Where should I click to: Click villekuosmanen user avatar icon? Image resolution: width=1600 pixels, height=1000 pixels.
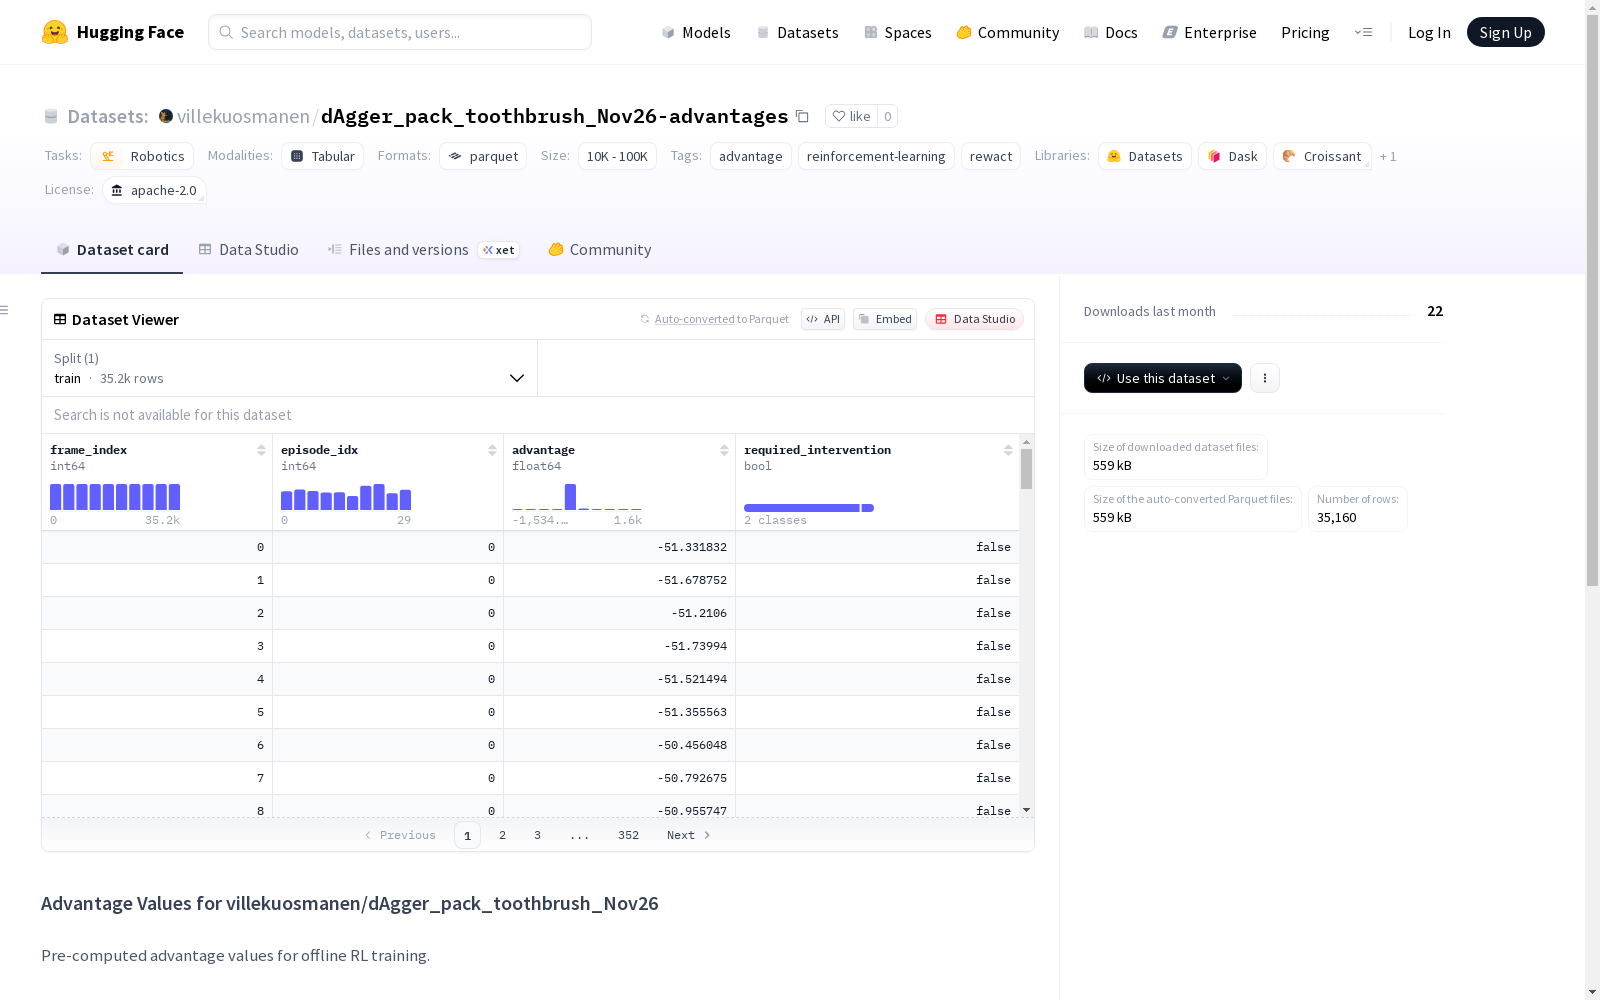pos(166,116)
